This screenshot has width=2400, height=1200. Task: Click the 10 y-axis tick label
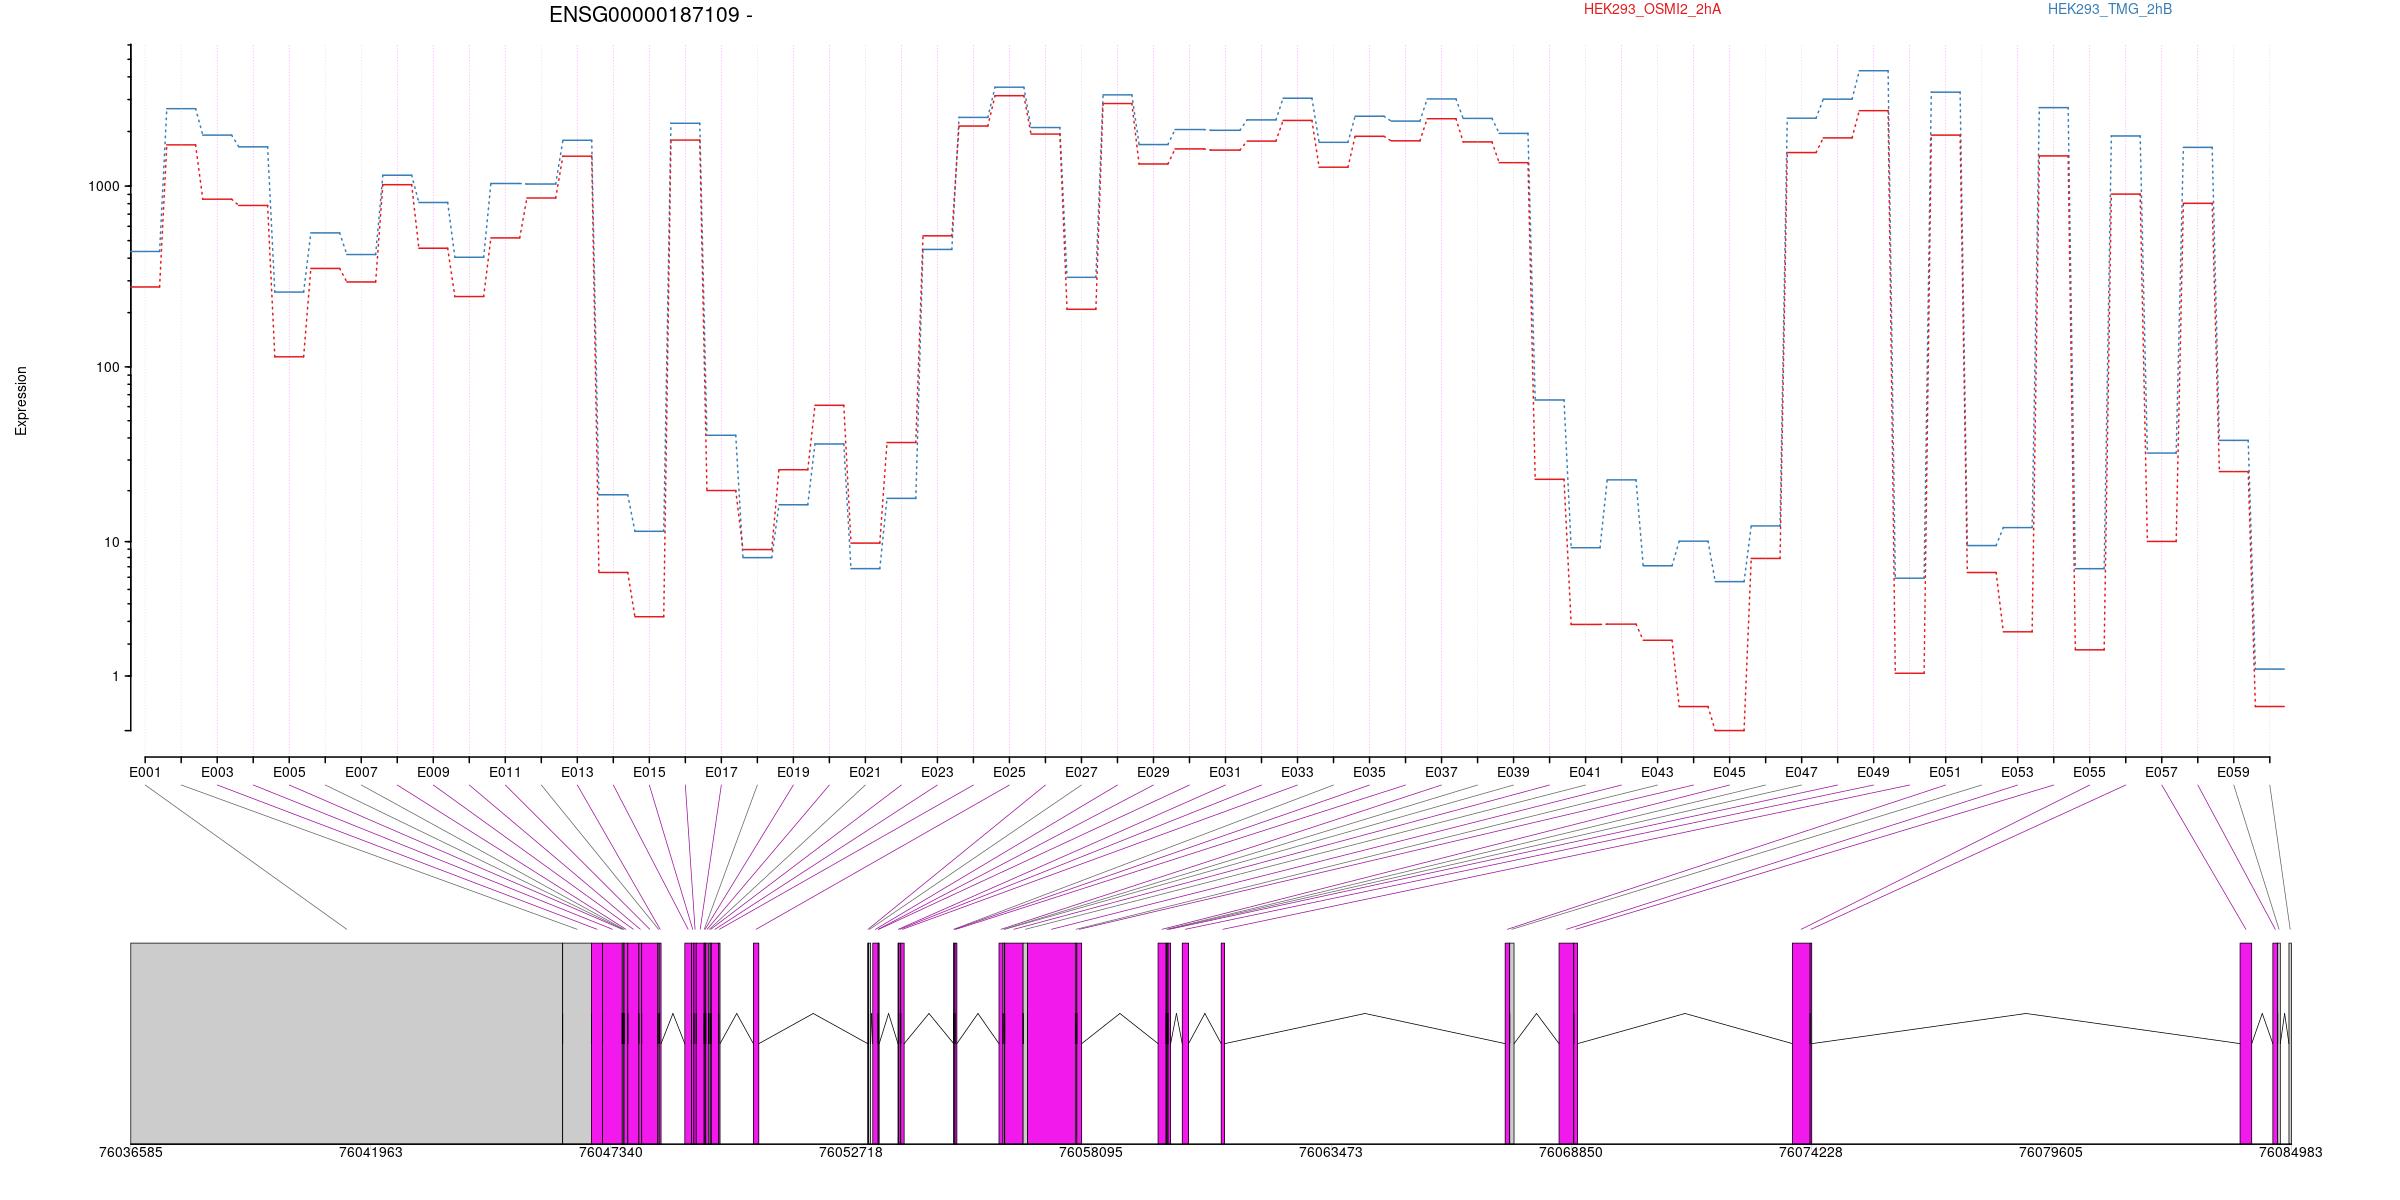[x=112, y=542]
